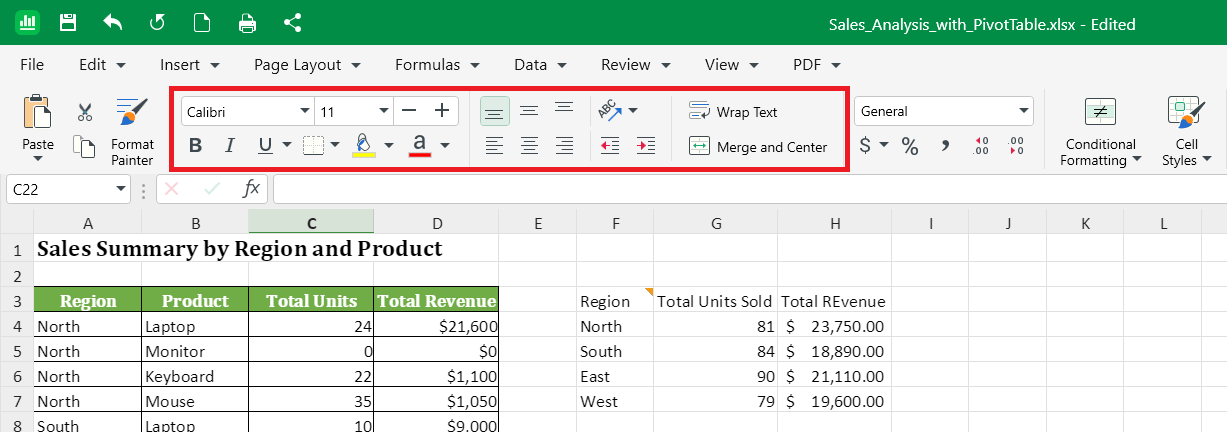This screenshot has width=1227, height=432.
Task: Expand font color dropdown arrow
Action: click(444, 146)
